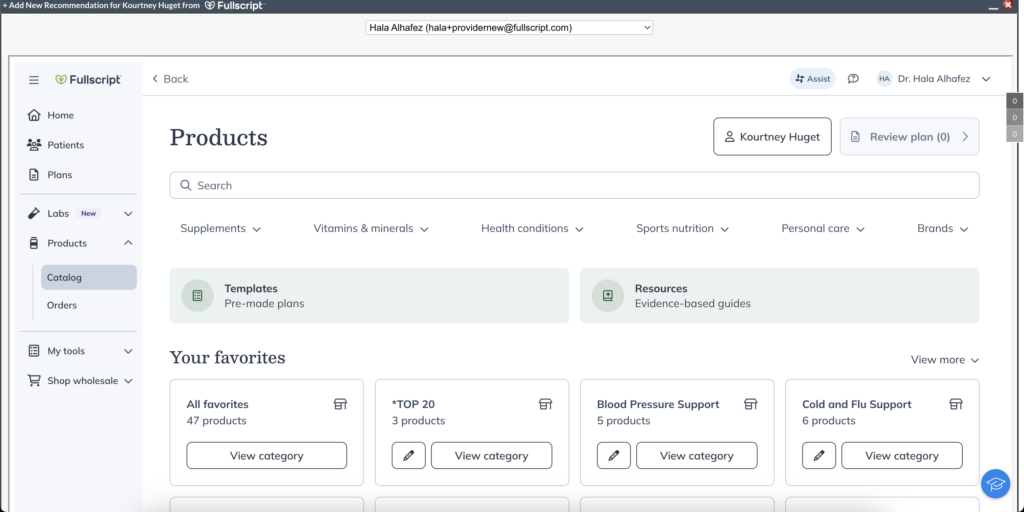Viewport: 1024px width, 512px height.
Task: Click the Kourtney Huget patient button
Action: point(772,136)
